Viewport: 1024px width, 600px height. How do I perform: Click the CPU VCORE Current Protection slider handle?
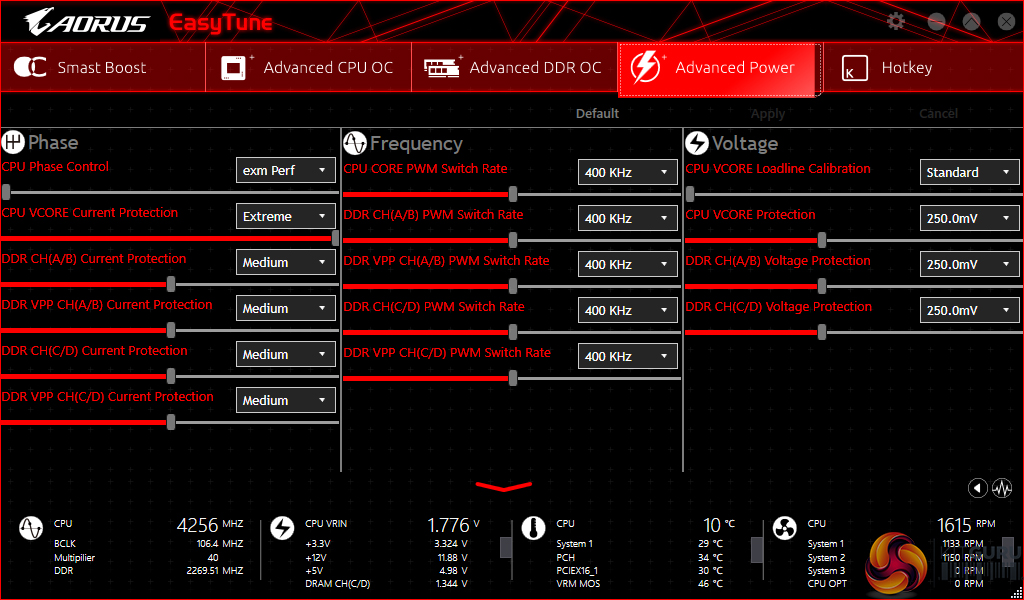pyautogui.click(x=335, y=238)
